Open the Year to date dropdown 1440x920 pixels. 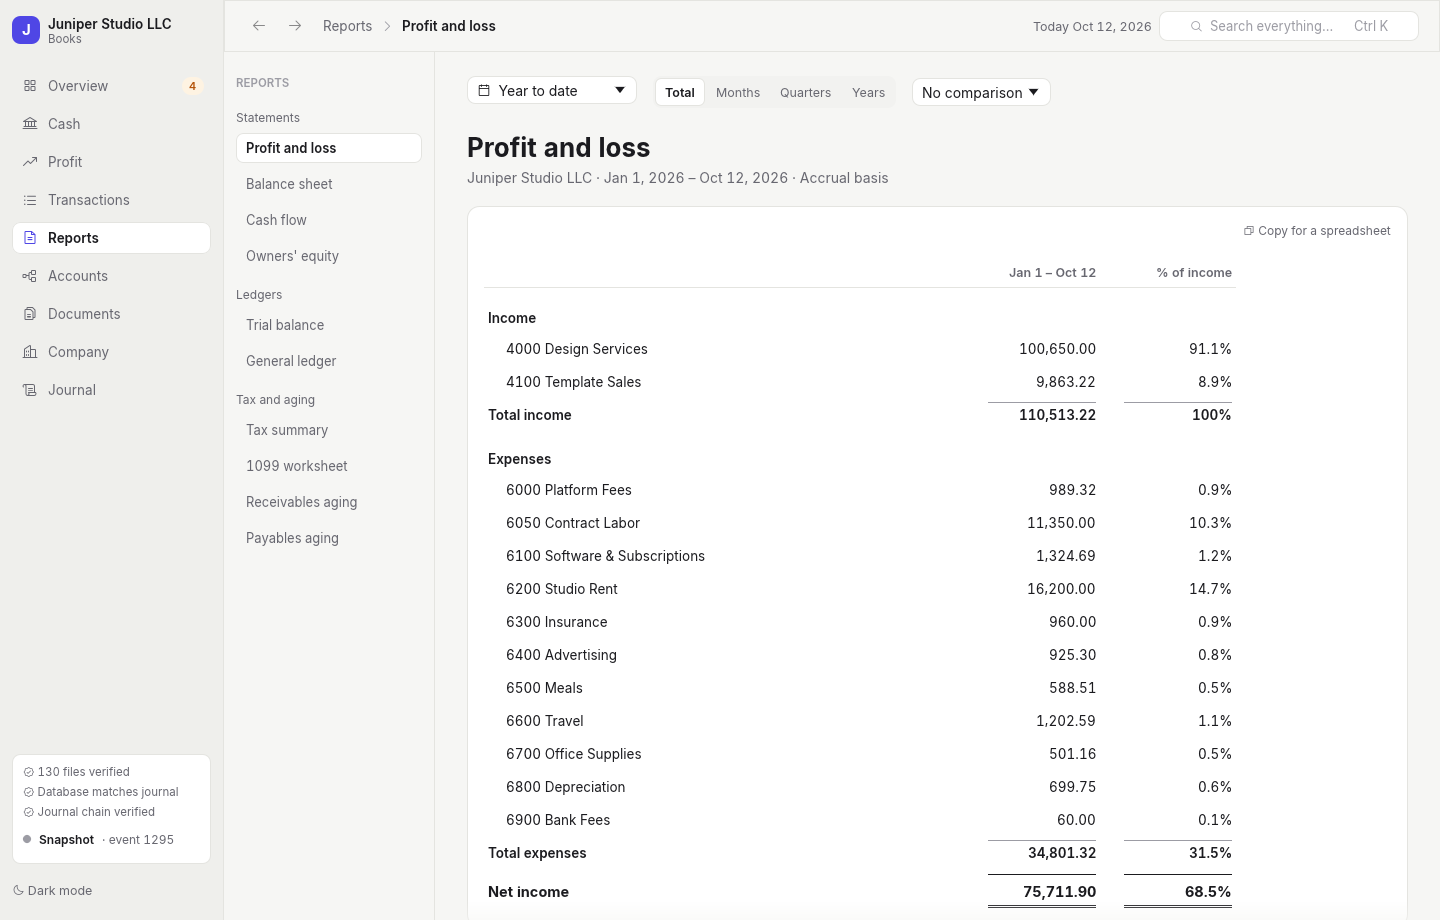click(x=552, y=91)
